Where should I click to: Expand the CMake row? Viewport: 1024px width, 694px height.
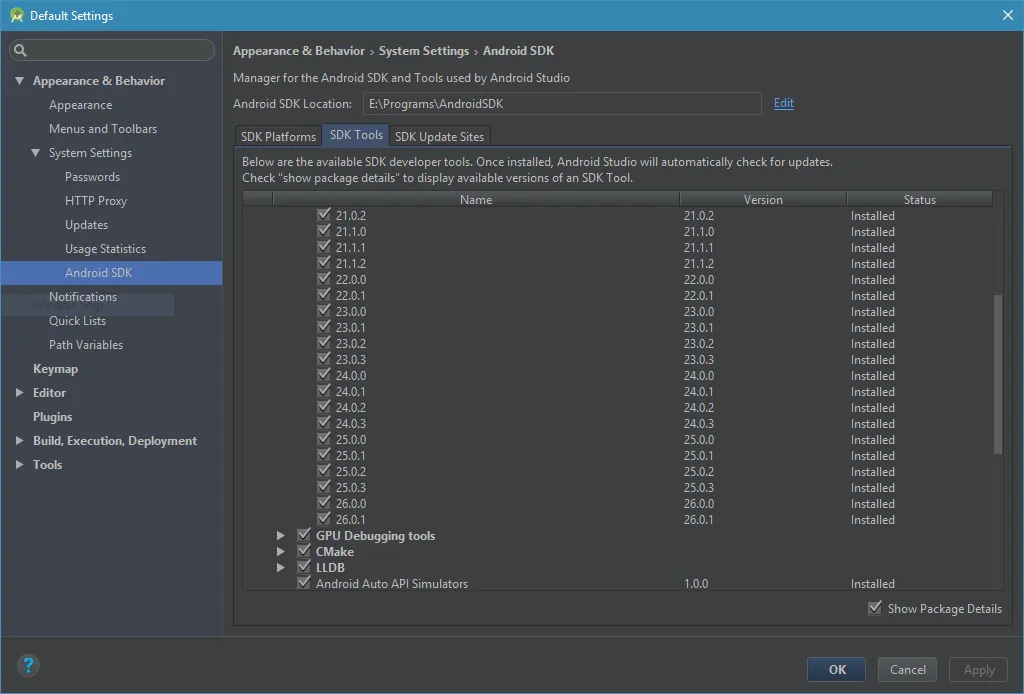tap(280, 552)
